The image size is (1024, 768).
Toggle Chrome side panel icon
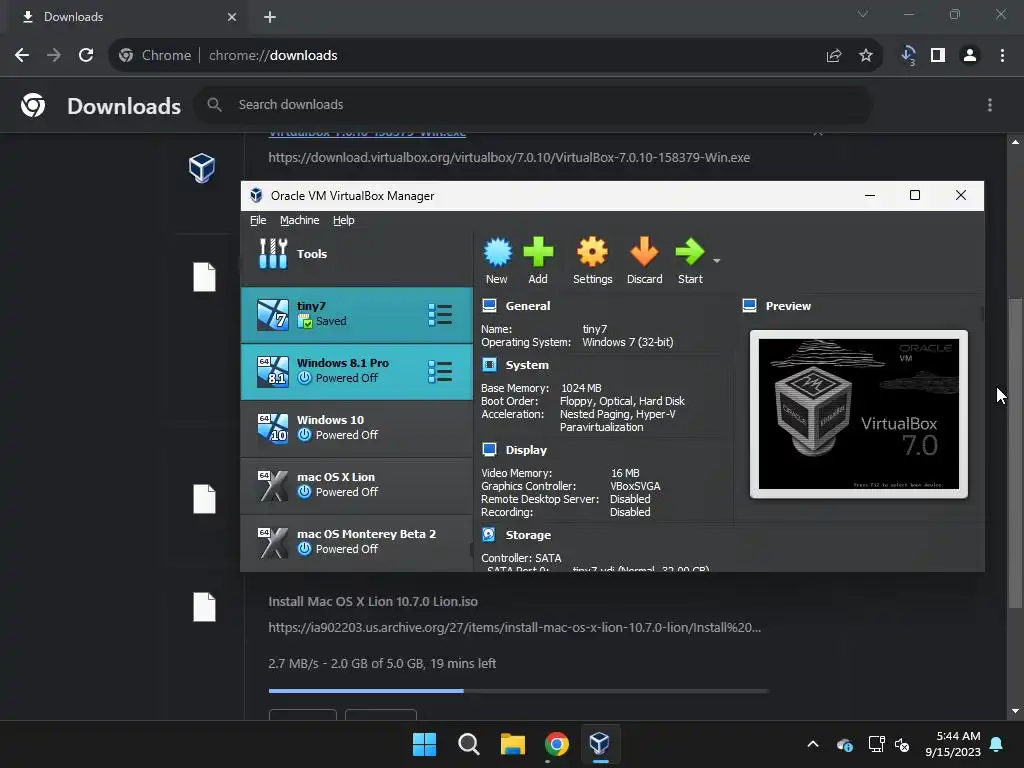(938, 56)
